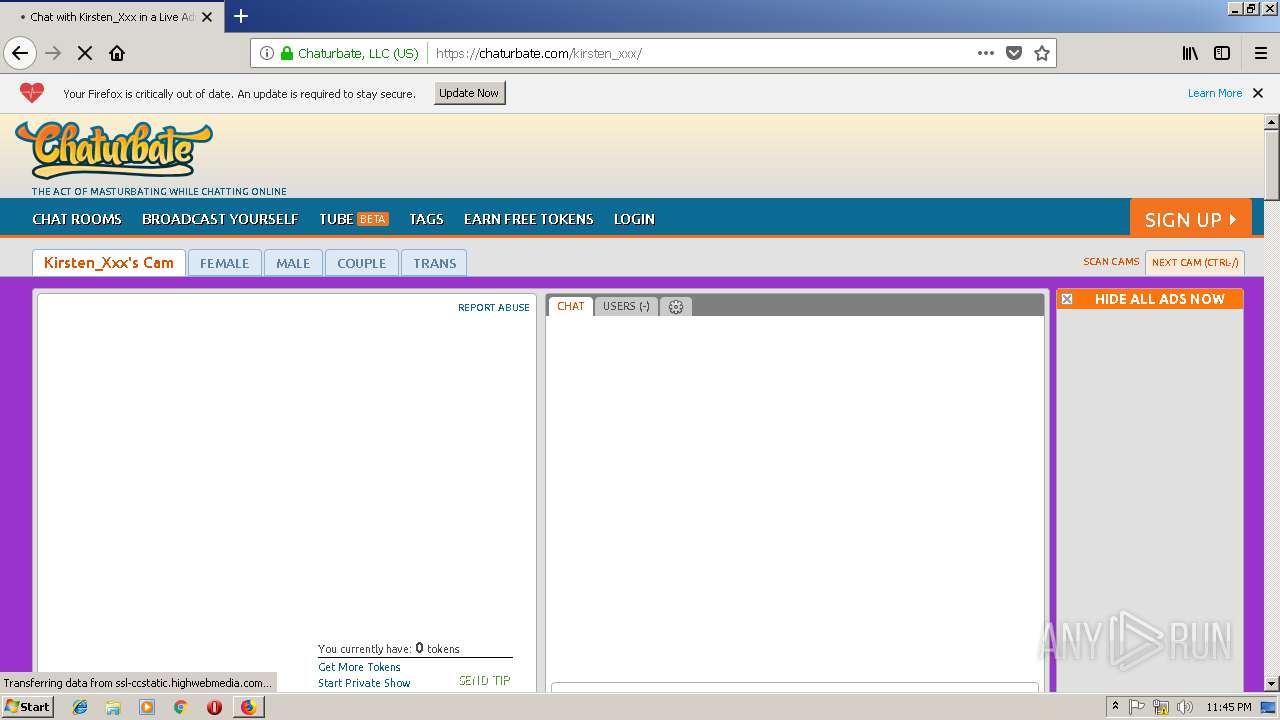The image size is (1280, 720).
Task: Bookmark this page with the star
Action: [1042, 53]
